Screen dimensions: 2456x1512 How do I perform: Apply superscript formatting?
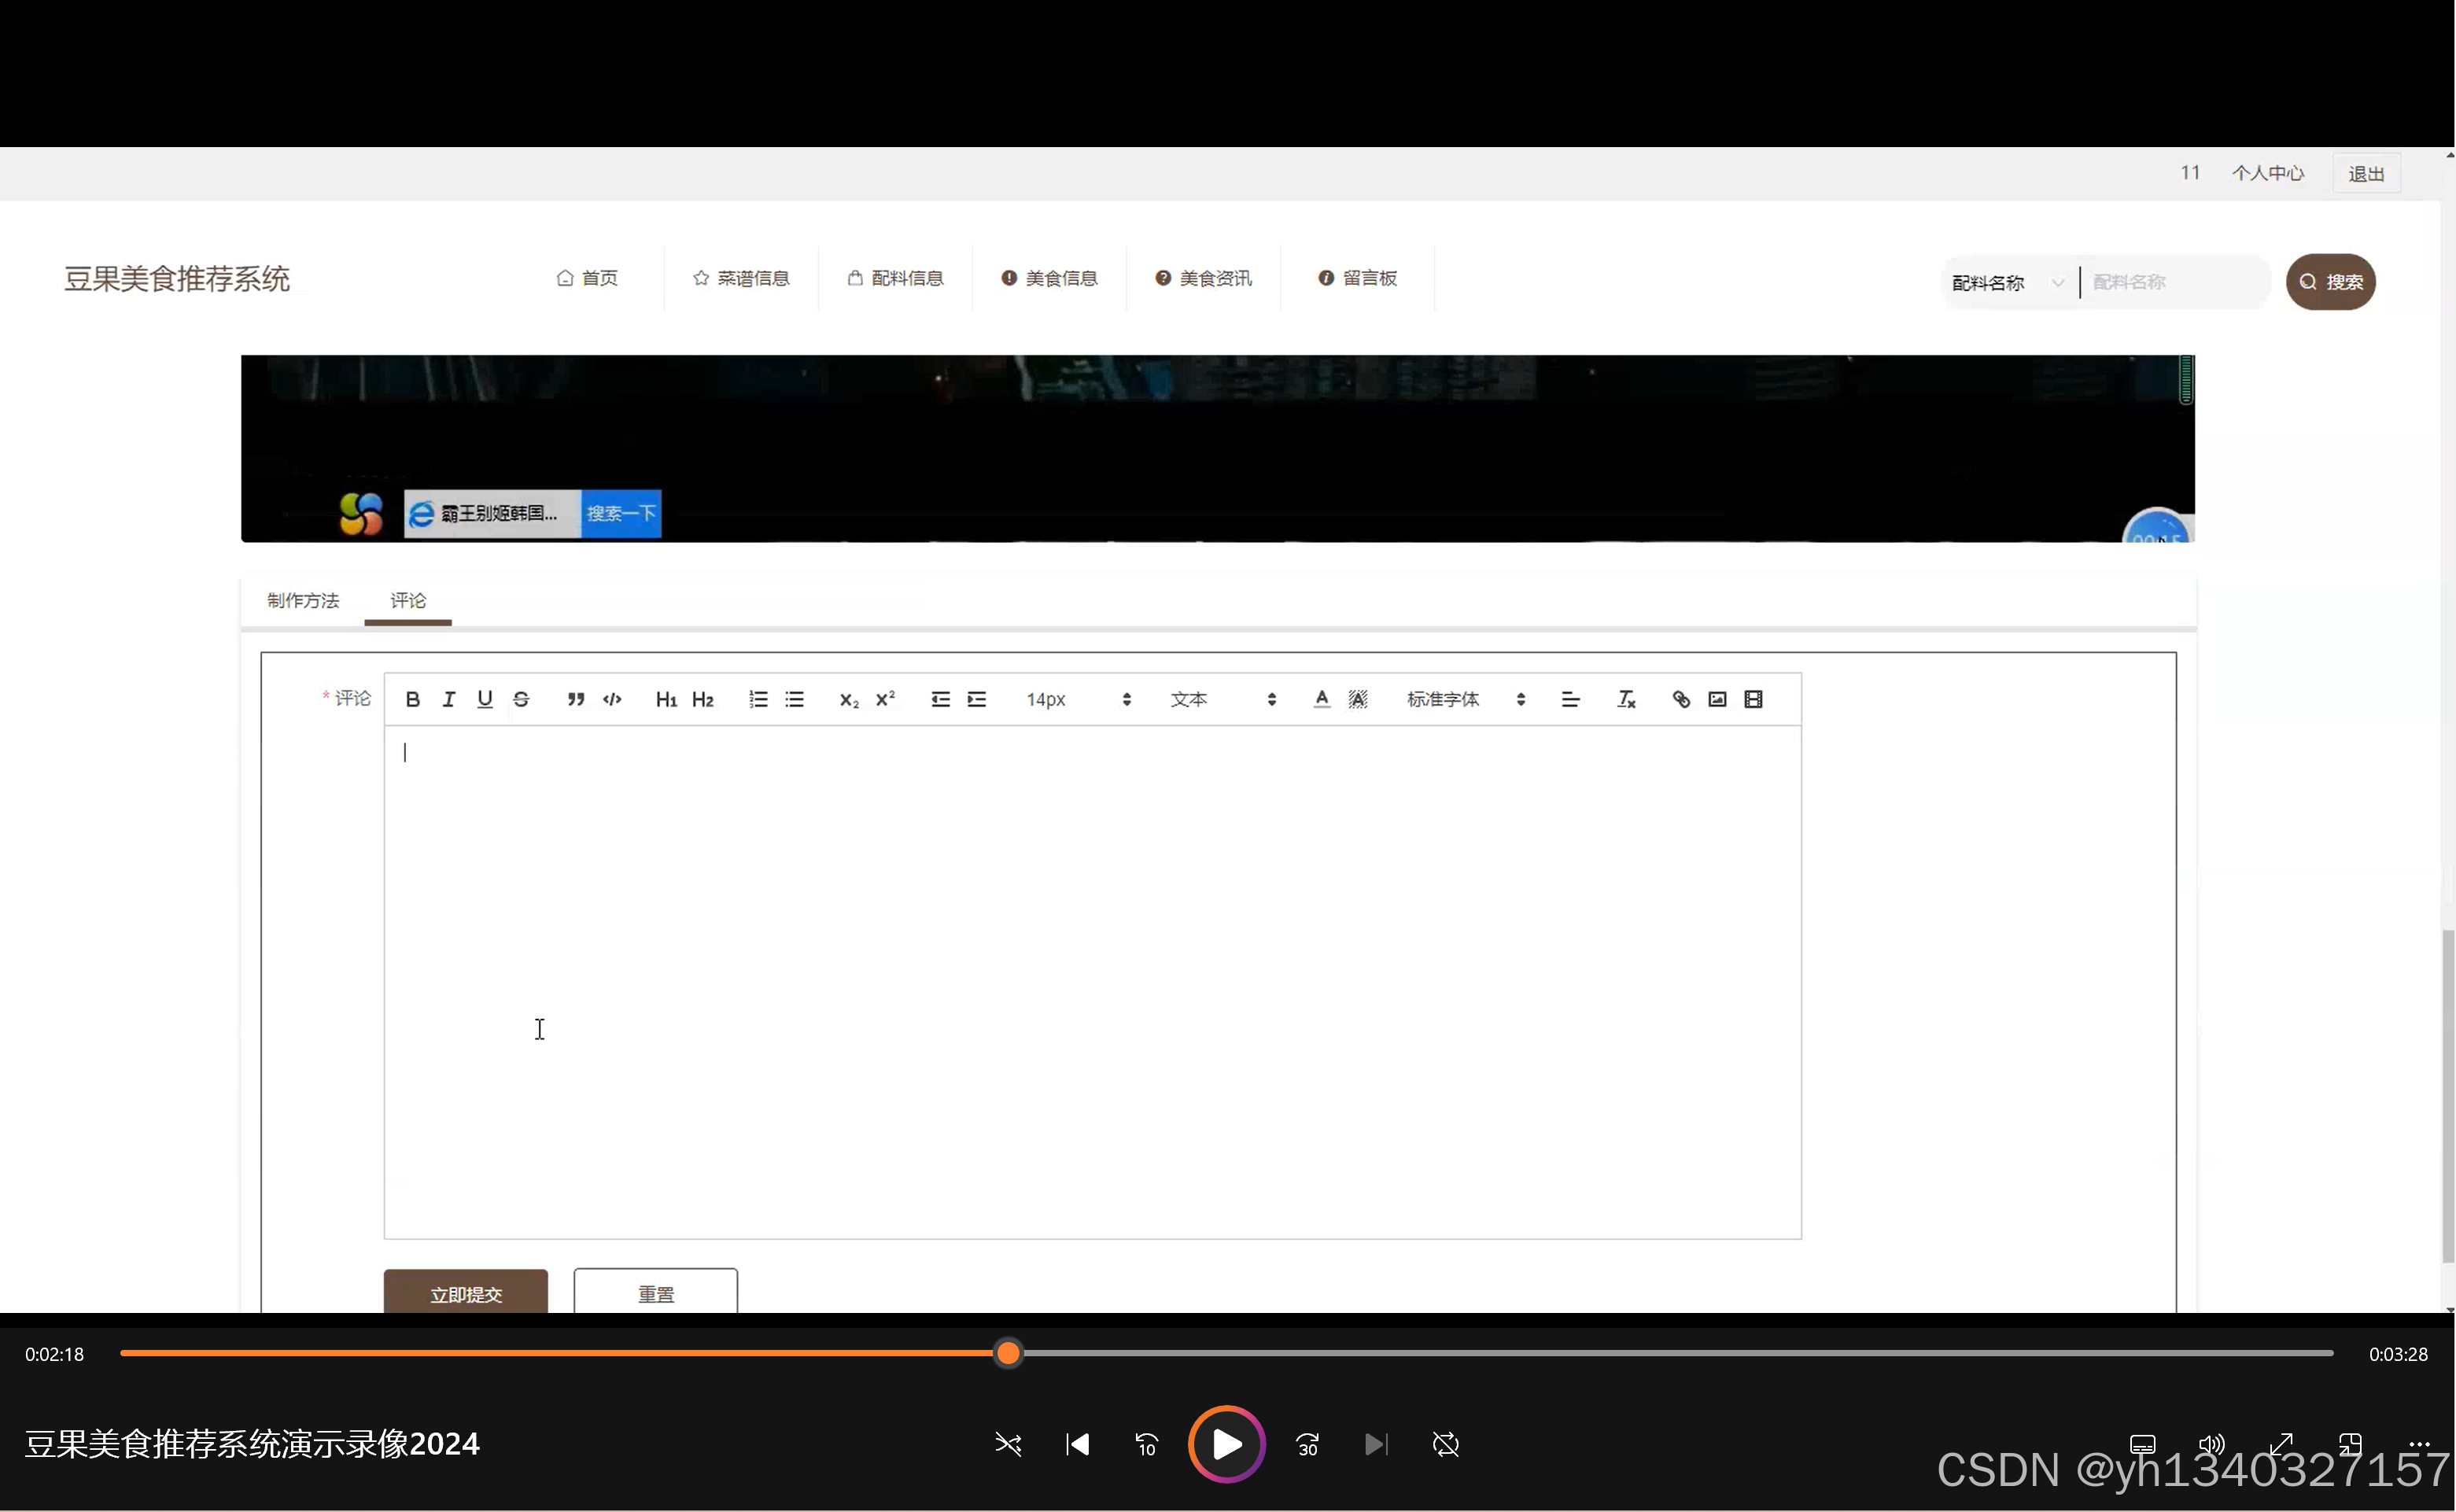coord(885,699)
